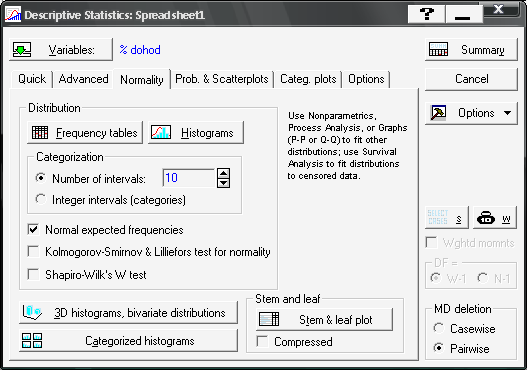Click the Select Cases button
527x370 pixels.
click(447, 217)
